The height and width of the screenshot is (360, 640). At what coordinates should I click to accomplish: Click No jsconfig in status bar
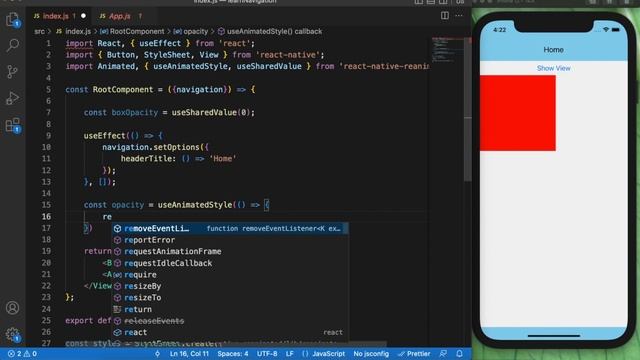coord(371,353)
